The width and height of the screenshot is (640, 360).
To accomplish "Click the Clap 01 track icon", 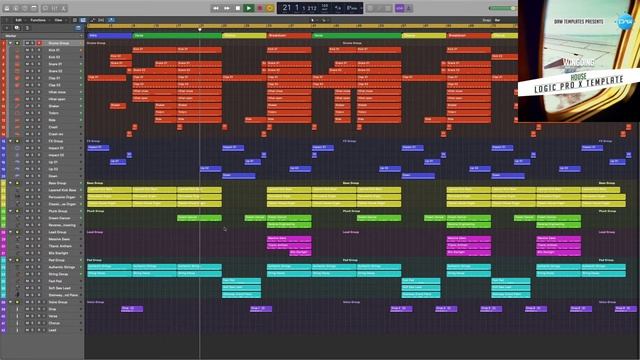I will 17,78.
